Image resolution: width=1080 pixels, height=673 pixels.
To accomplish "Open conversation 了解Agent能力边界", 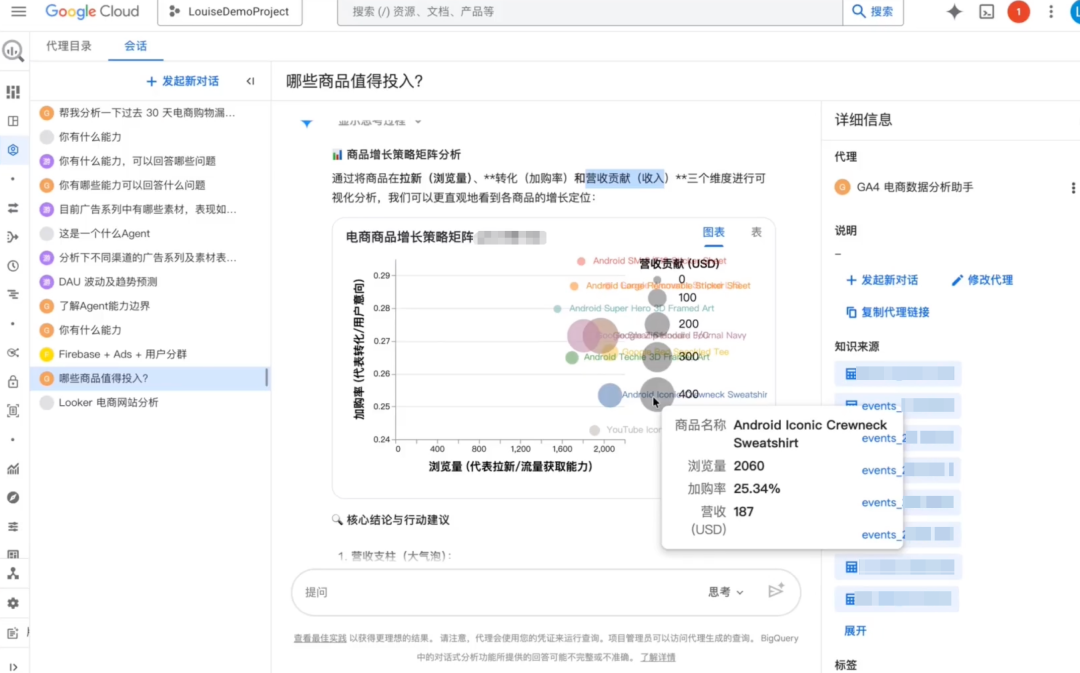I will (150, 305).
